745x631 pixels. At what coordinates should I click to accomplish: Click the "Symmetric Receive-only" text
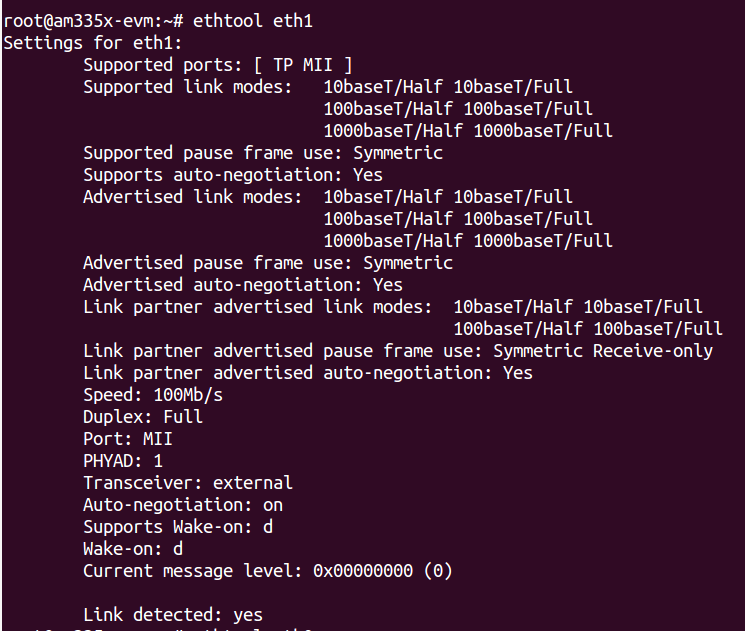click(x=603, y=351)
